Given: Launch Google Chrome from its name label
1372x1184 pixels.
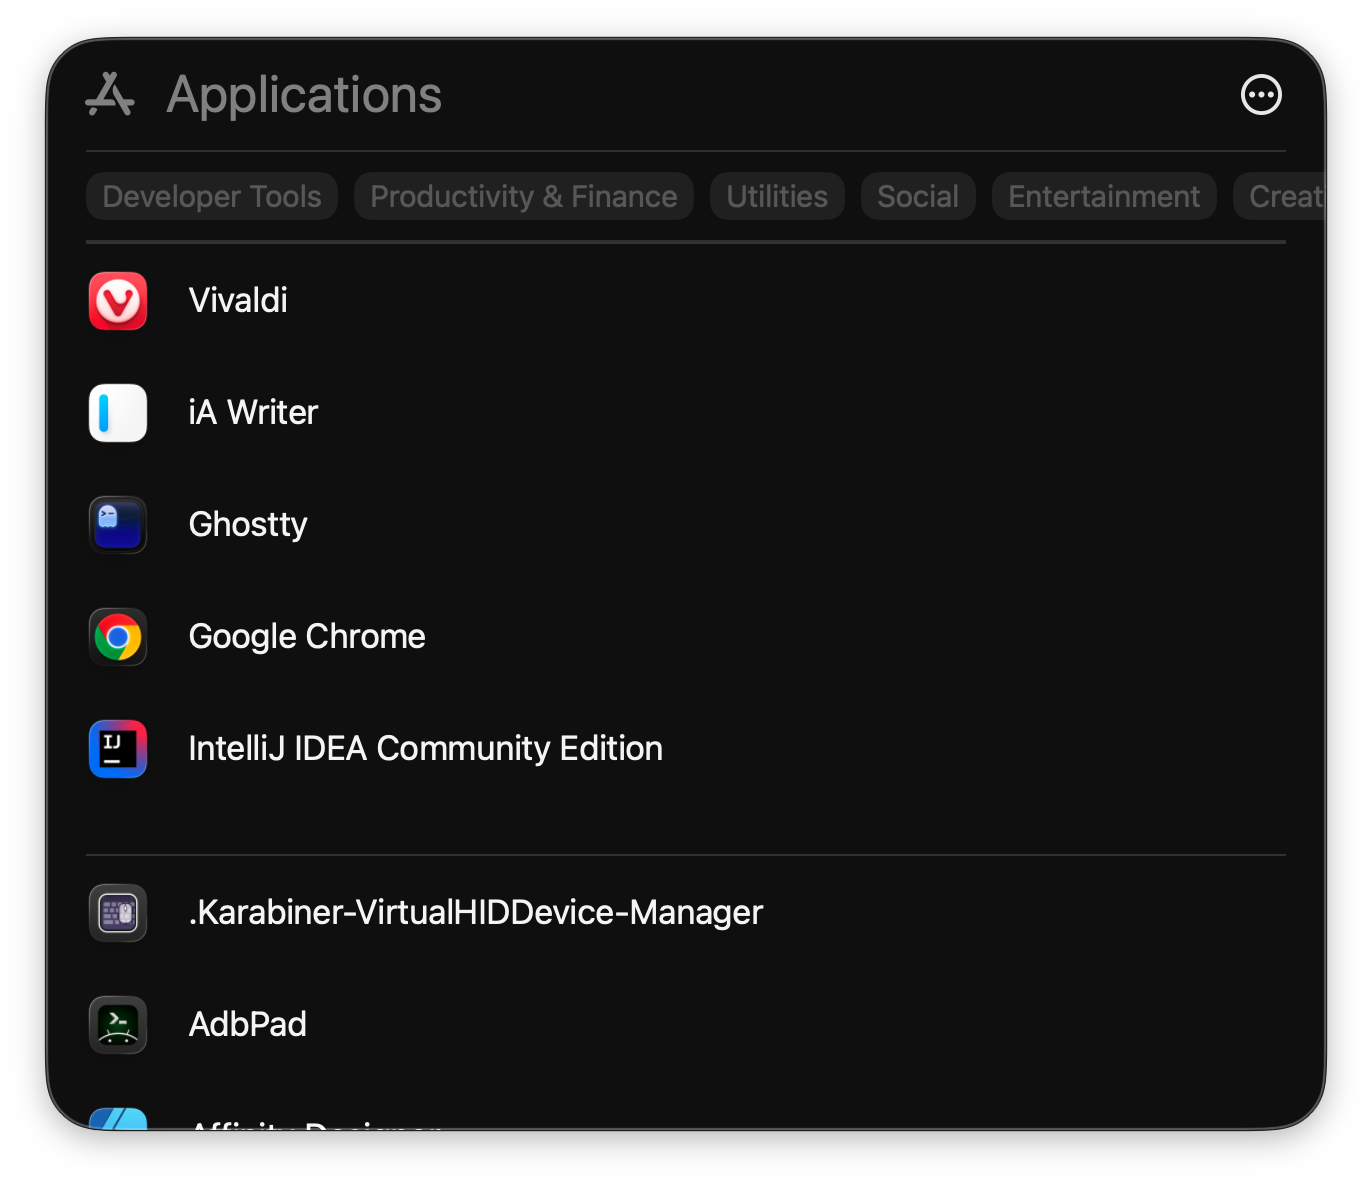Looking at the screenshot, I should coord(307,637).
